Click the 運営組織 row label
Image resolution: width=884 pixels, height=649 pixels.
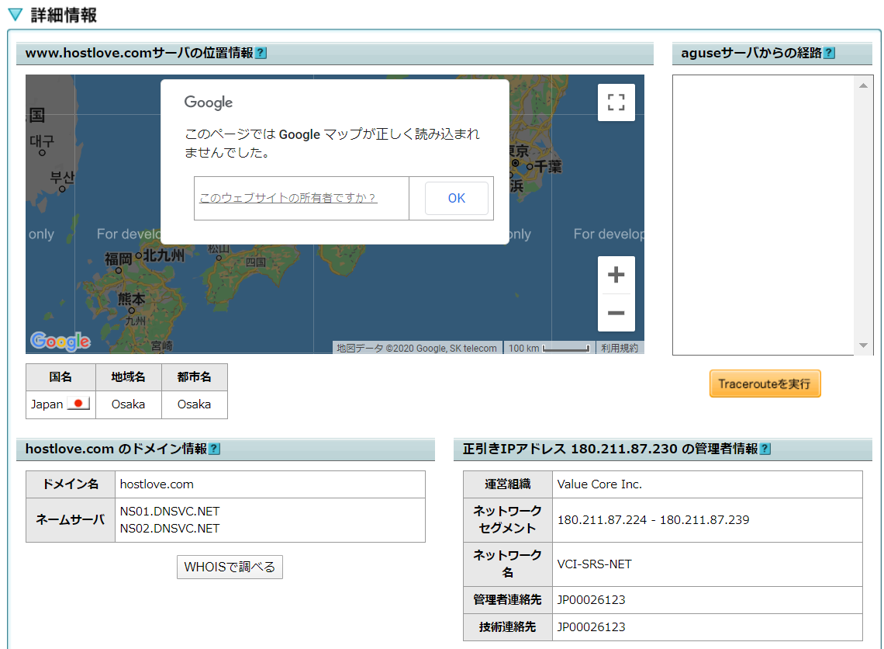pyautogui.click(x=507, y=484)
